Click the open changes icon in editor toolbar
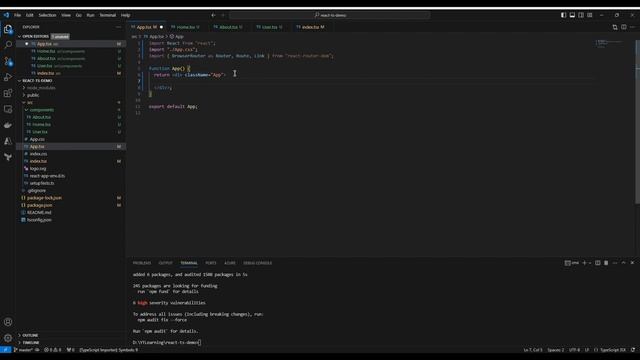The image size is (640, 360). [x=615, y=27]
